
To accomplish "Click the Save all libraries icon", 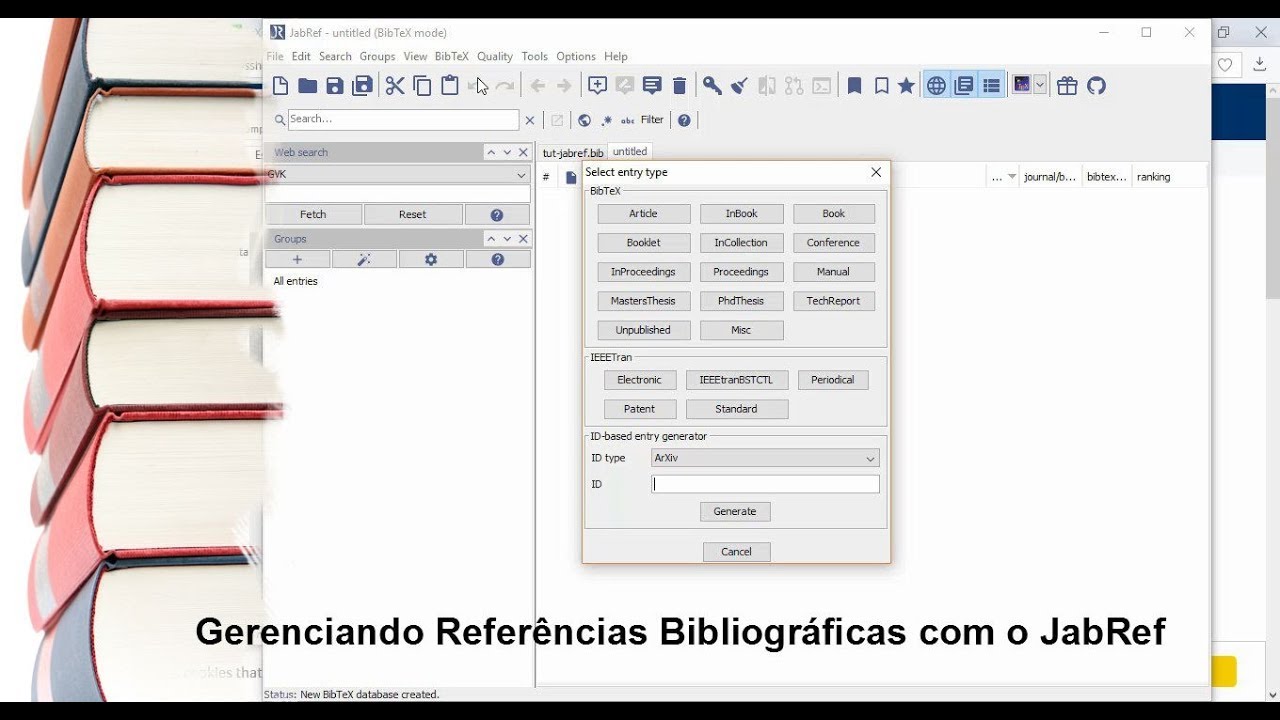I will (362, 86).
